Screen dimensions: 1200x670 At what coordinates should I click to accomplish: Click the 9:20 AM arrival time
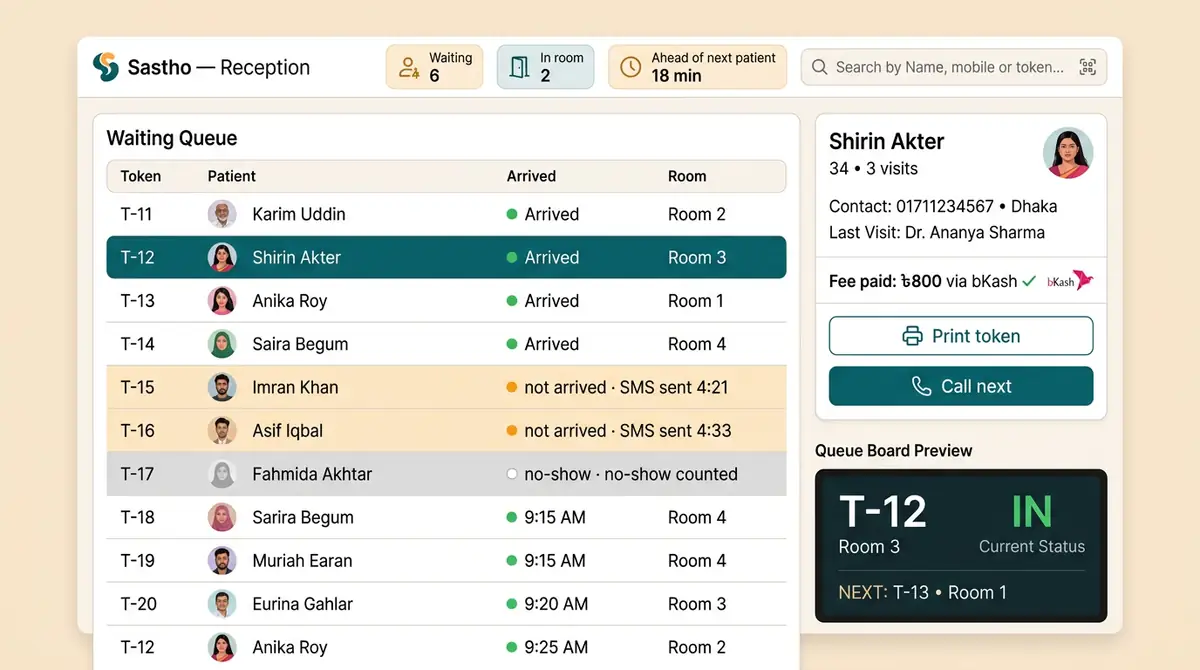tap(555, 604)
